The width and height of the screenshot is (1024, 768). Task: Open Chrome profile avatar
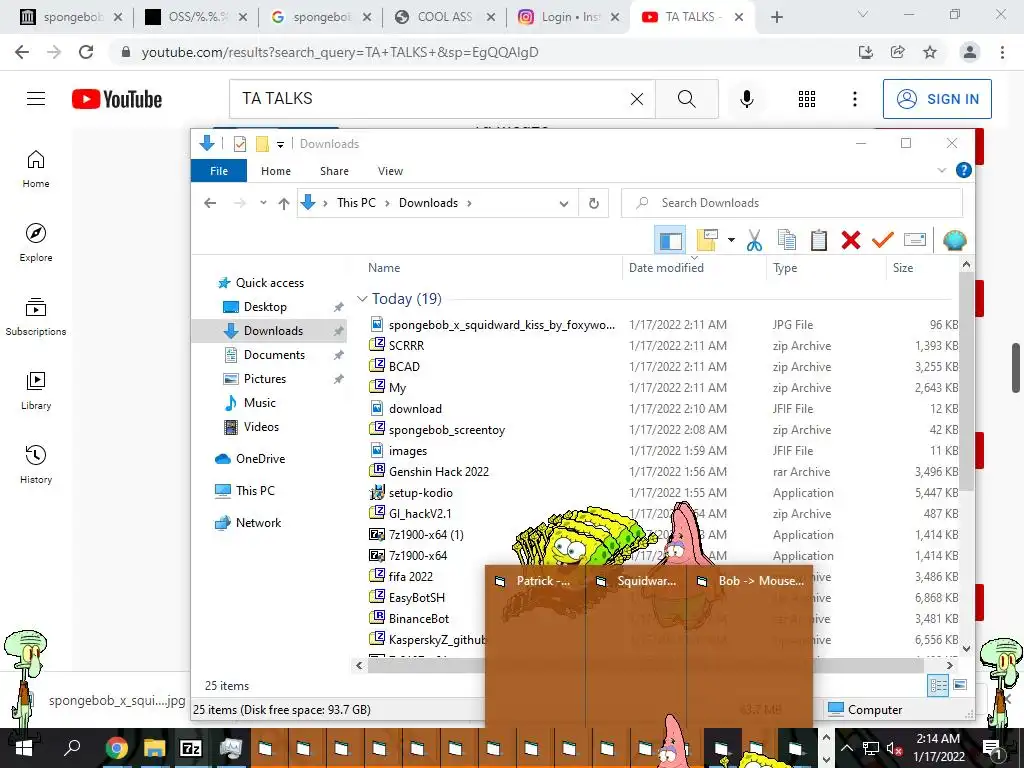970,52
